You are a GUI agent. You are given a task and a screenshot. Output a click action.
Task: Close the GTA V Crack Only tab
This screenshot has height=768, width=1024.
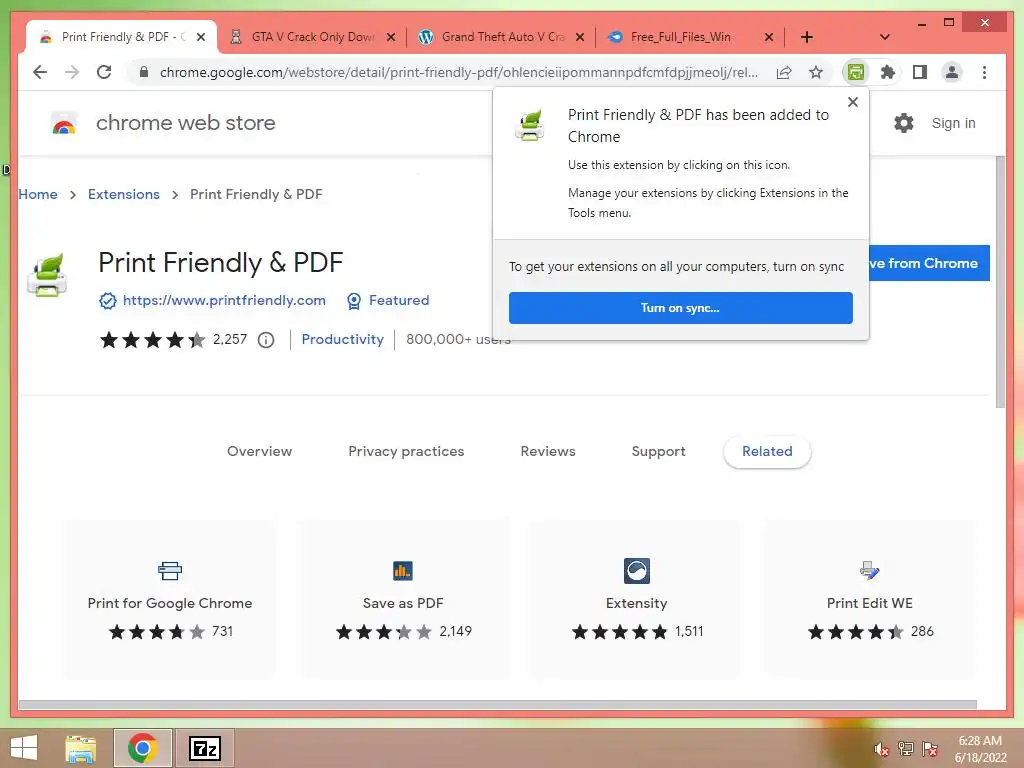(x=391, y=37)
